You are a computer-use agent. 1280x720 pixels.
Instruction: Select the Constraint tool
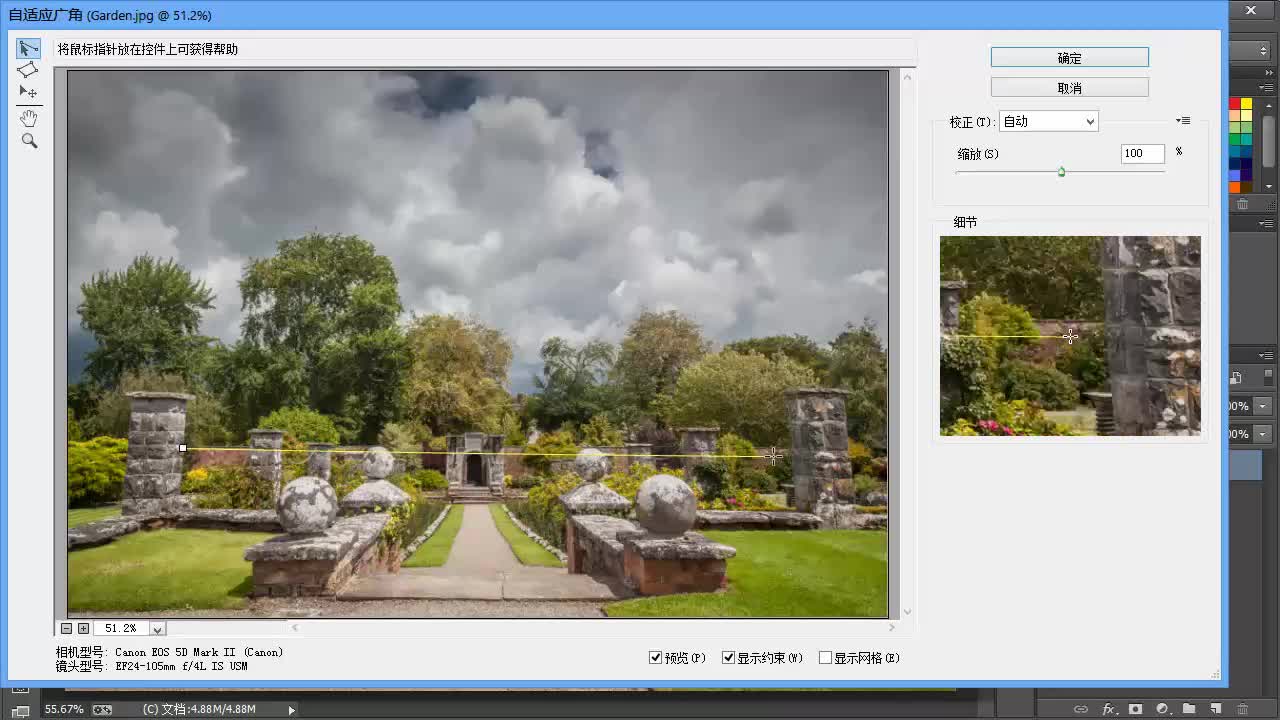28,47
